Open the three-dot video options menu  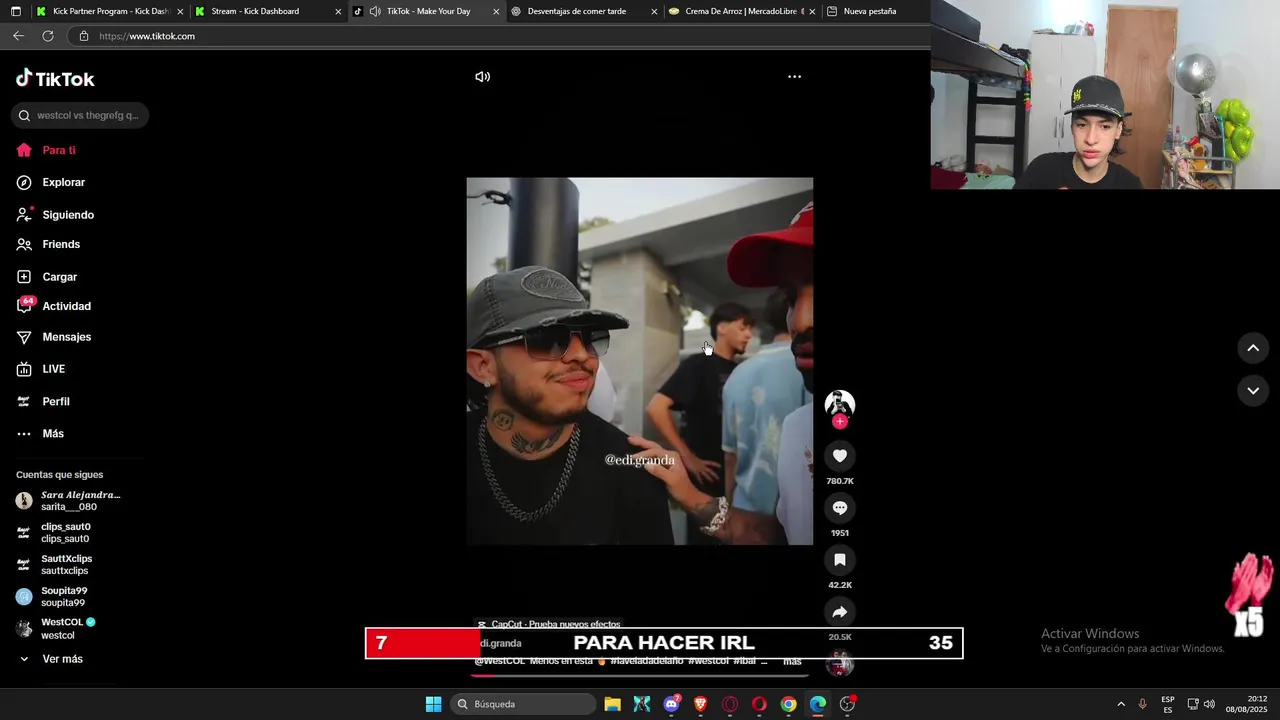[794, 77]
